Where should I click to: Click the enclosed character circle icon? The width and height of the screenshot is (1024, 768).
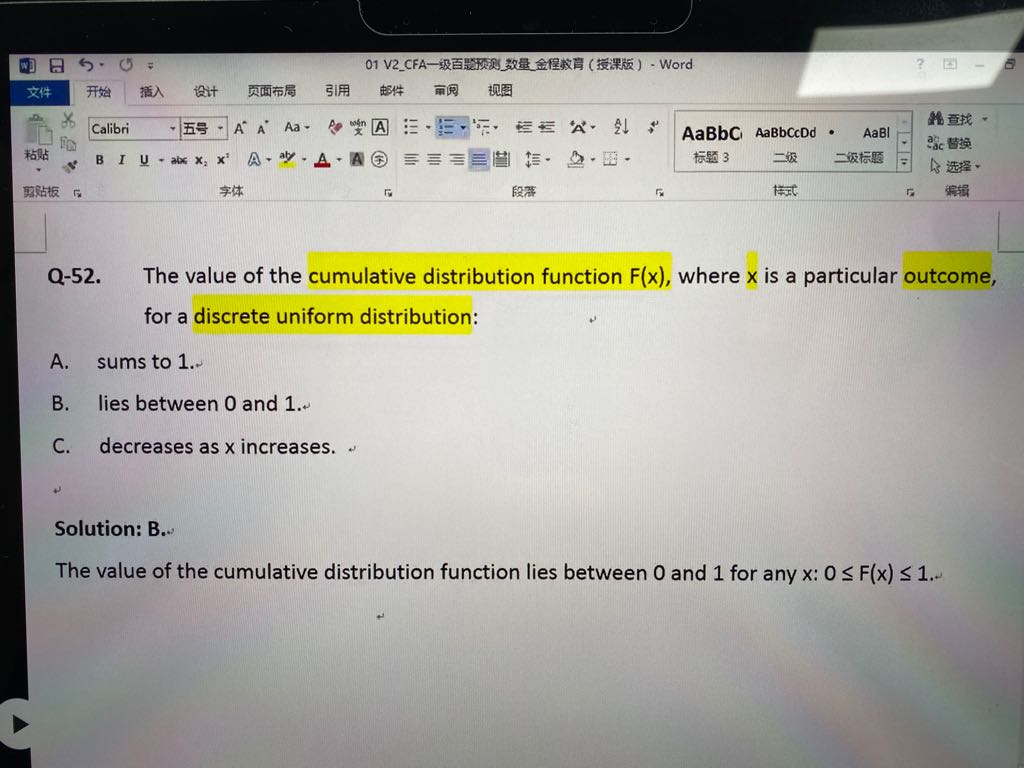click(379, 159)
